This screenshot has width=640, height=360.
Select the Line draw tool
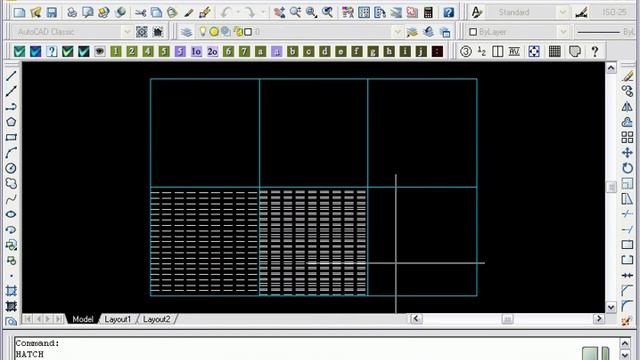click(x=11, y=76)
